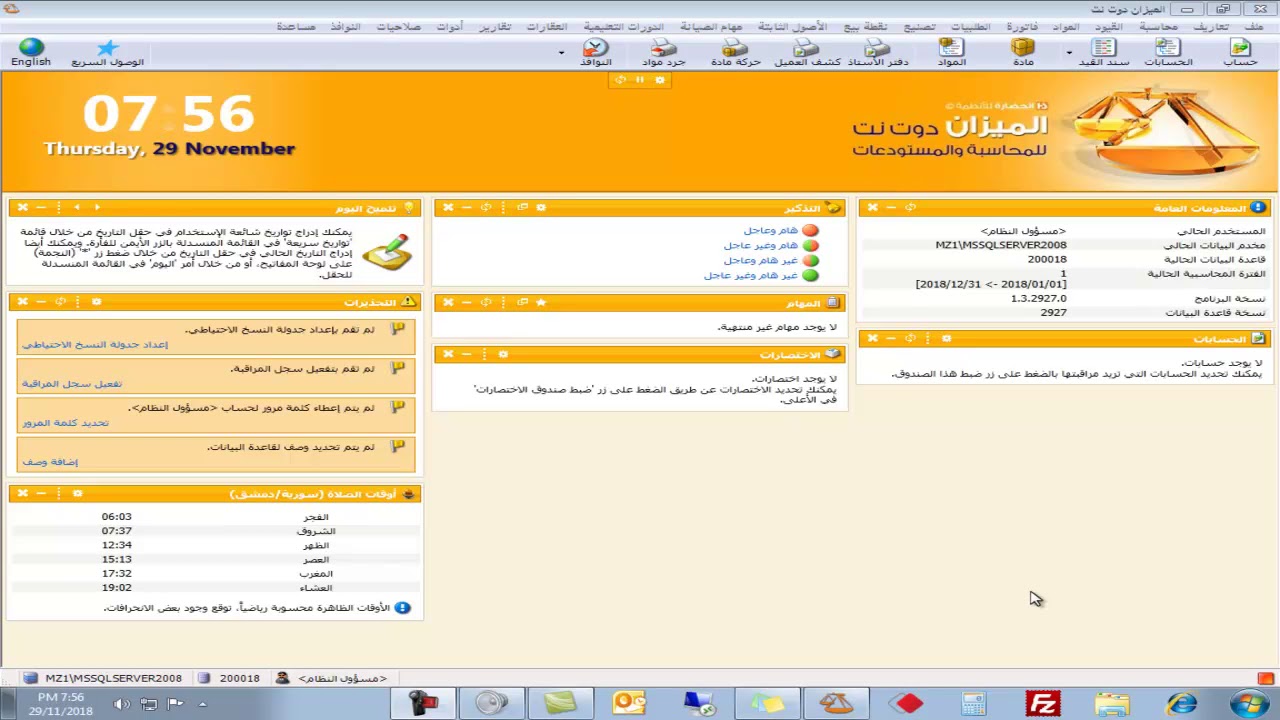Screen dimensions: 1280x720
Task: Click the إعداد جدولة النسخ الاحتياطي link
Action: click(x=95, y=344)
